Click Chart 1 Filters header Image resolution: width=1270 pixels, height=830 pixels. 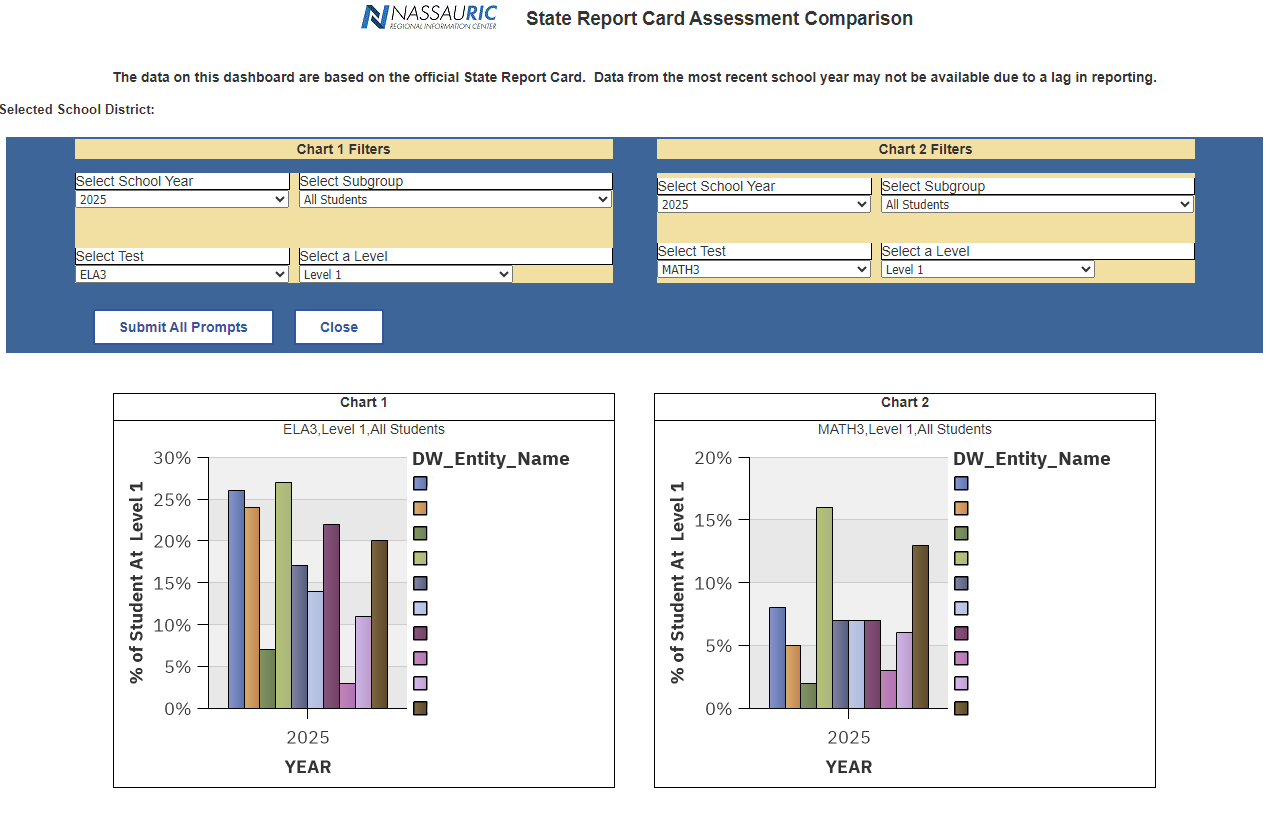[343, 149]
